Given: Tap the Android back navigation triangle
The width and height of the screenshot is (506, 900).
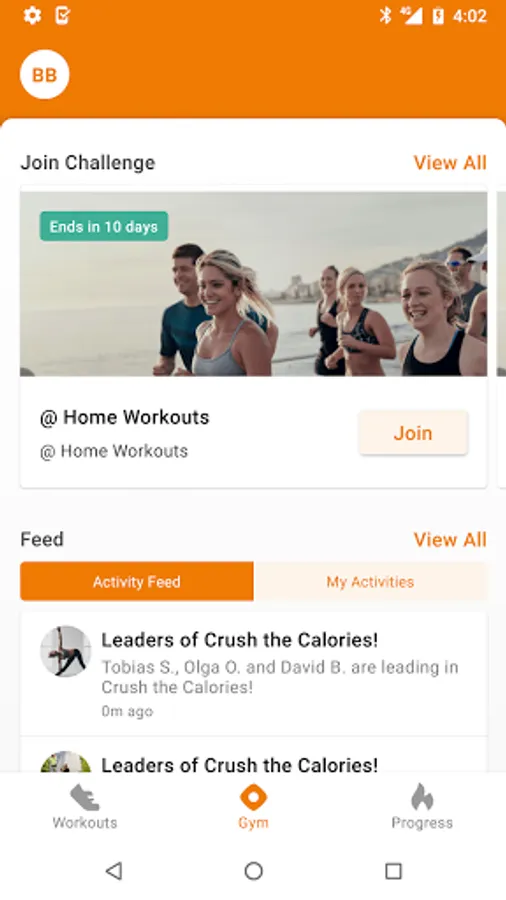Looking at the screenshot, I should [114, 871].
